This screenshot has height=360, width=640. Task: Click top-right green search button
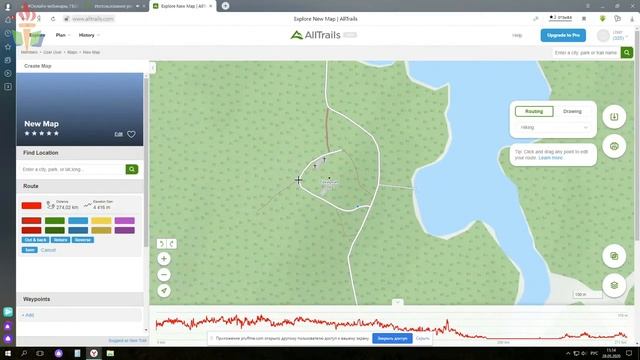click(x=627, y=52)
